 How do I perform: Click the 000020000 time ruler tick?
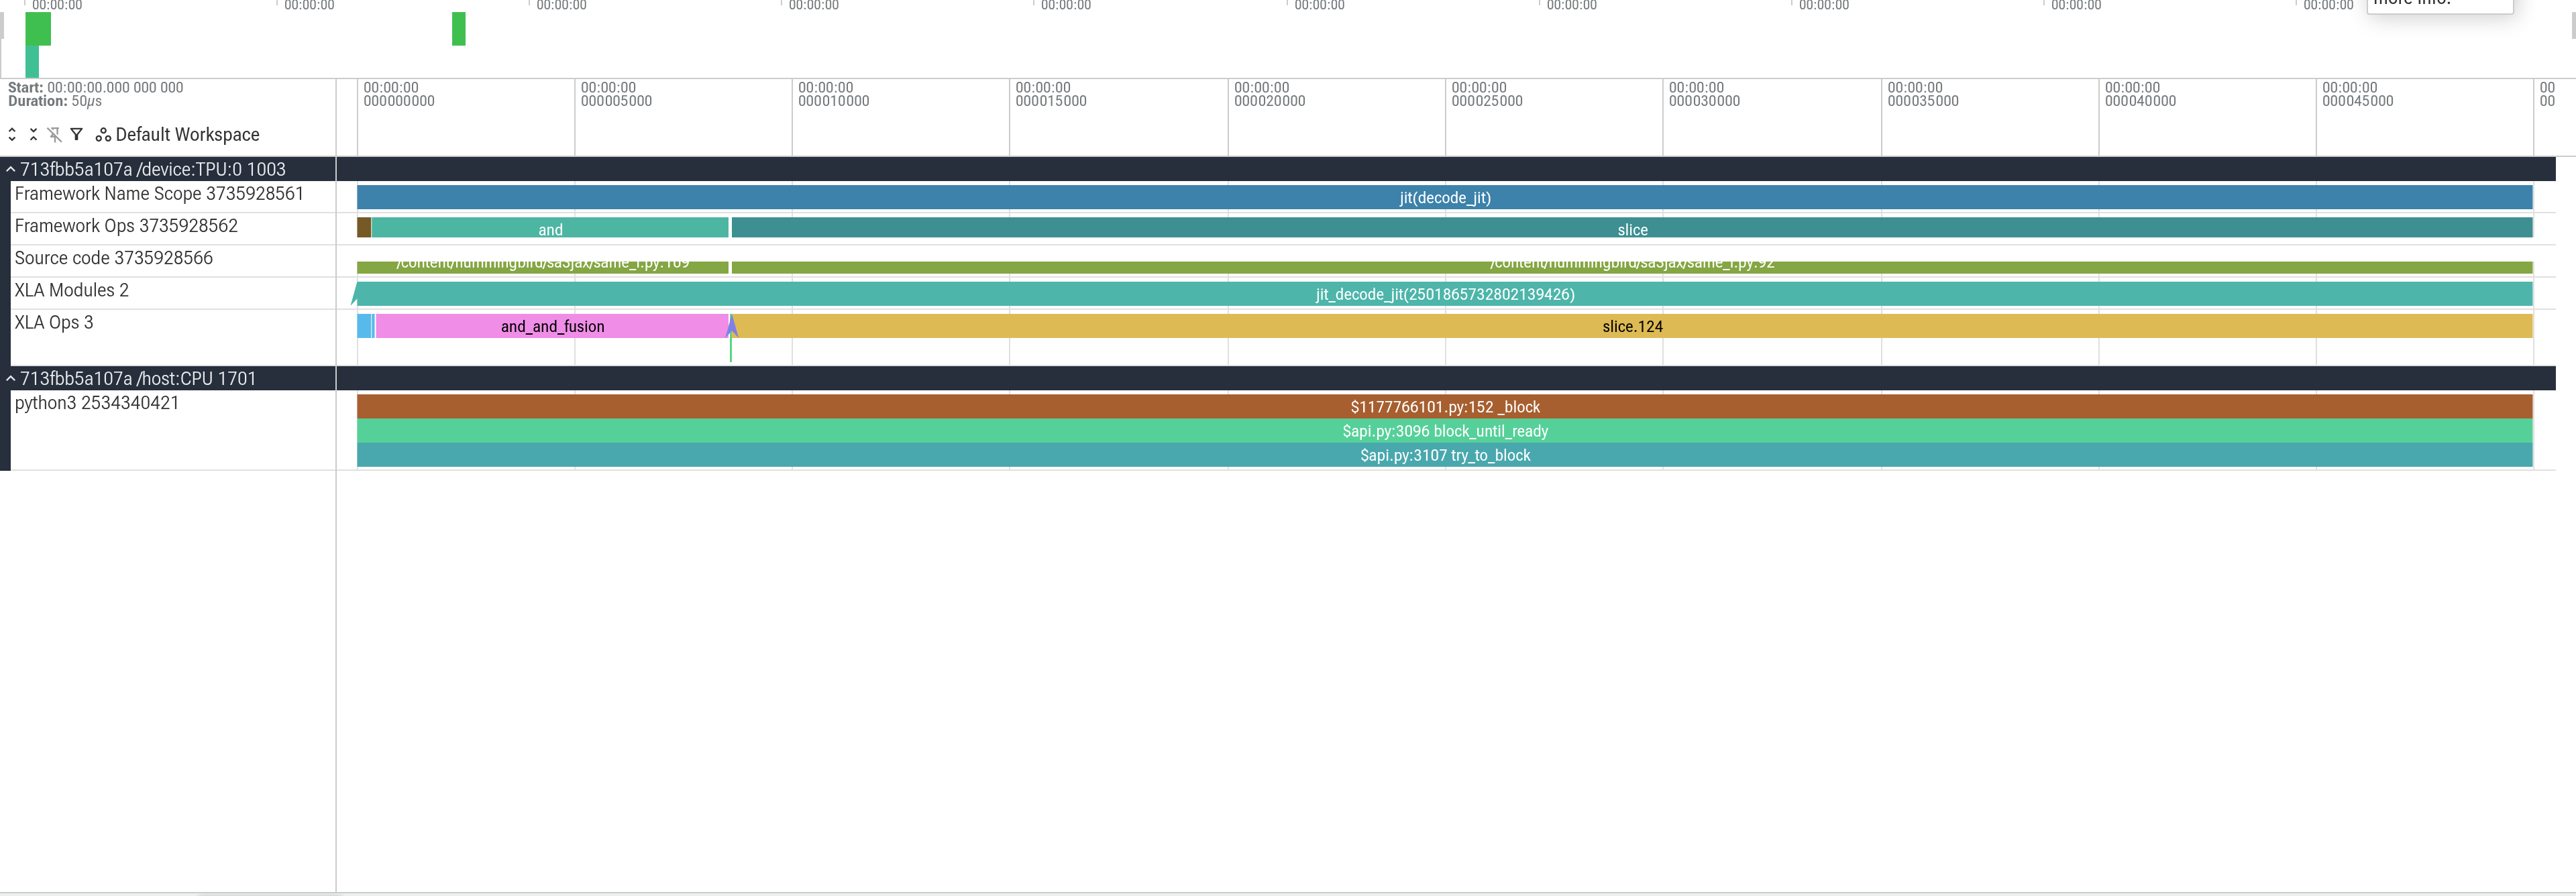coord(1269,94)
